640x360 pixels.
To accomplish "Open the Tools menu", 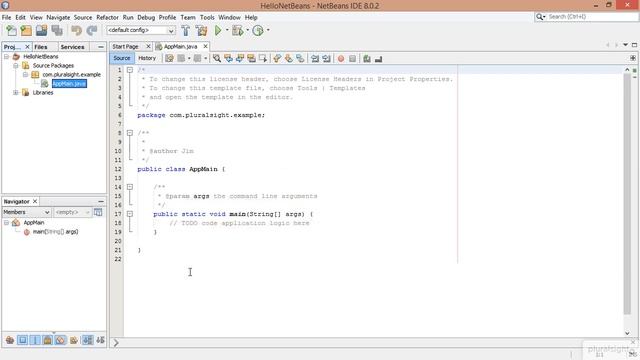I will pos(207,18).
